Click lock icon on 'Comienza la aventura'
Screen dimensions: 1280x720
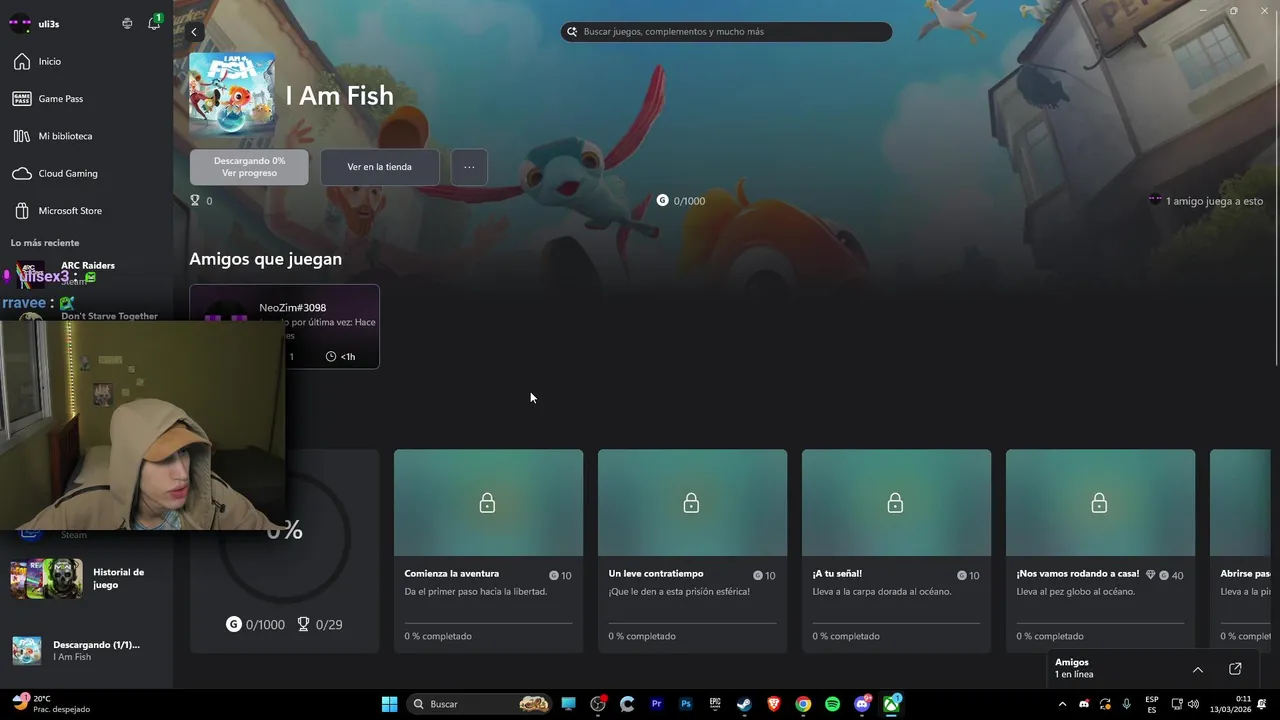point(487,503)
